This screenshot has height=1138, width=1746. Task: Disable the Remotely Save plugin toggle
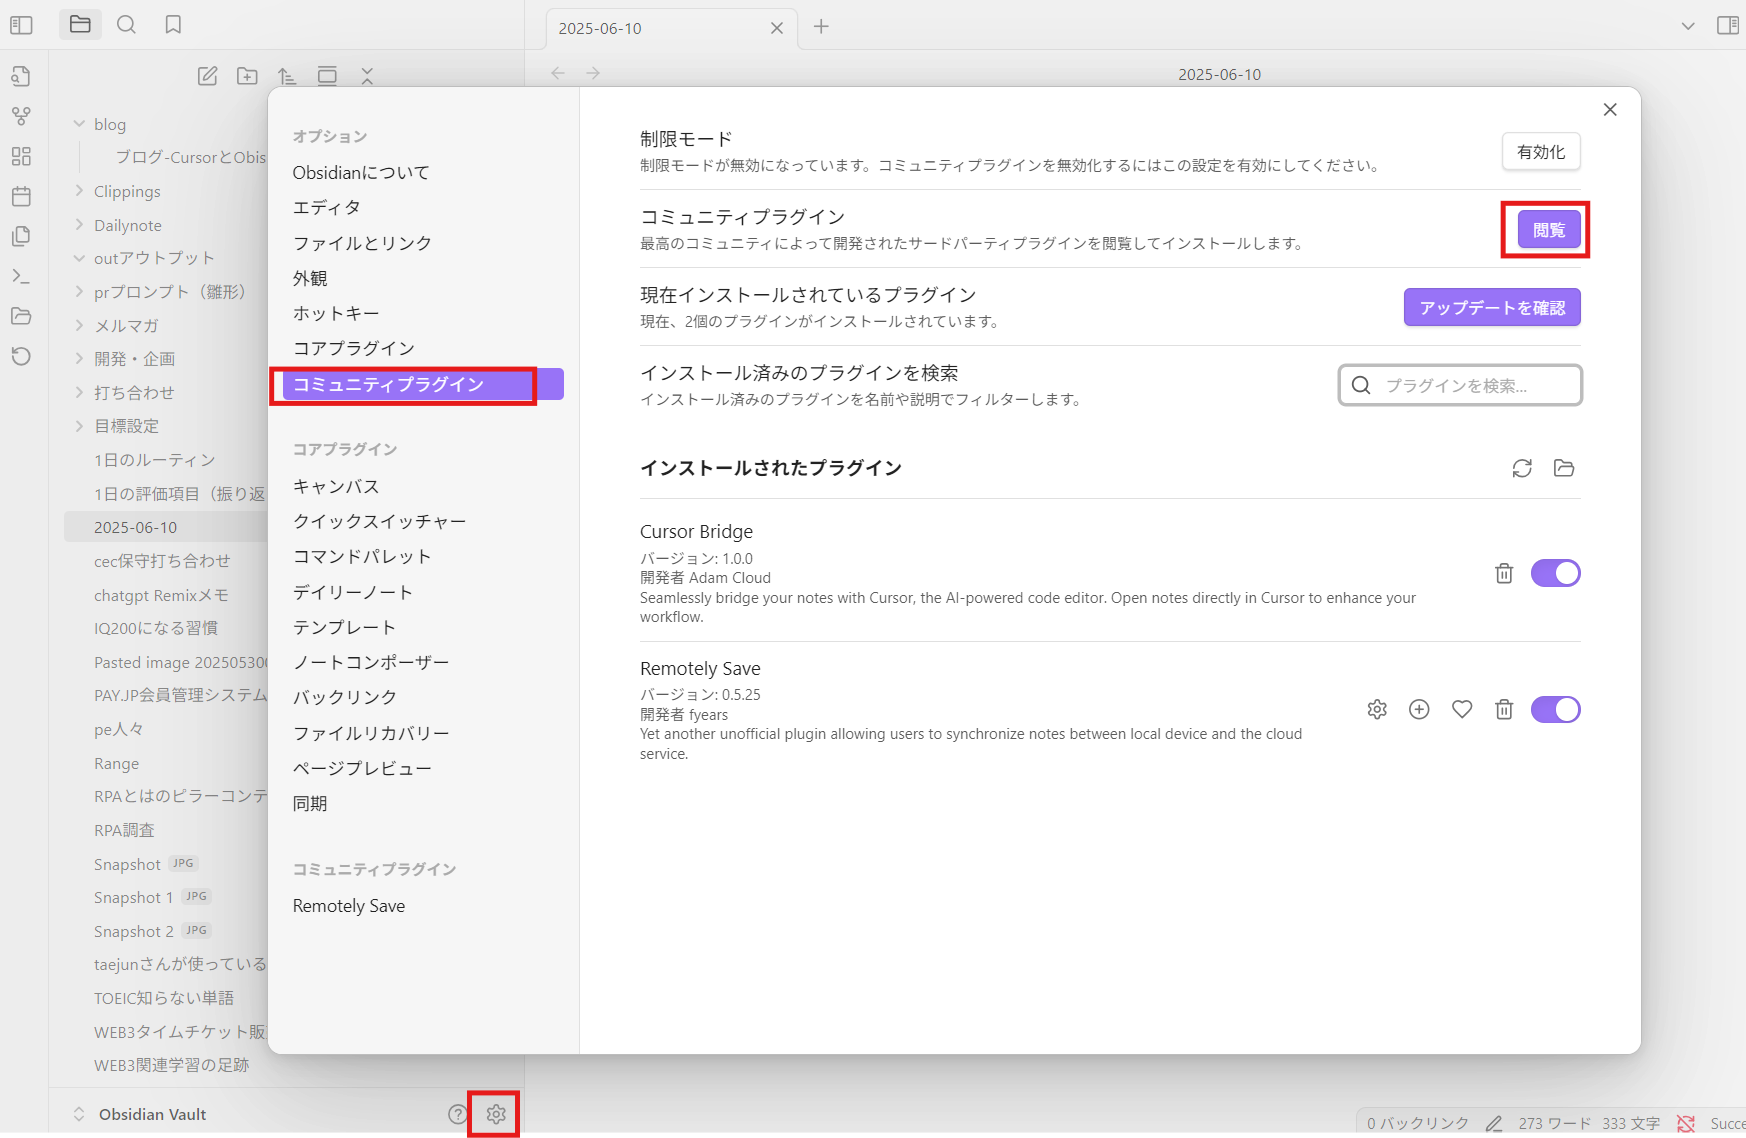[1555, 709]
